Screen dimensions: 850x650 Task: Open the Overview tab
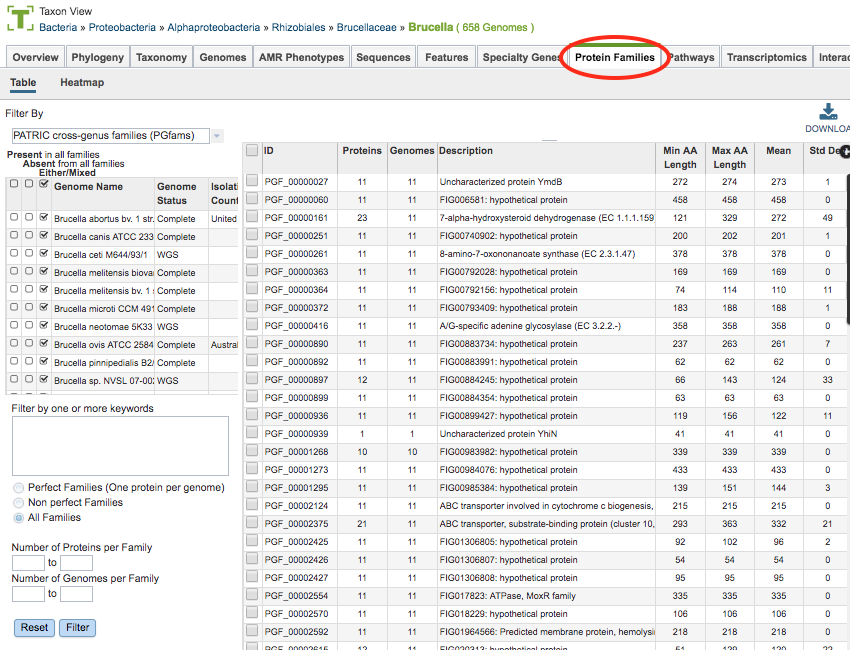point(35,57)
